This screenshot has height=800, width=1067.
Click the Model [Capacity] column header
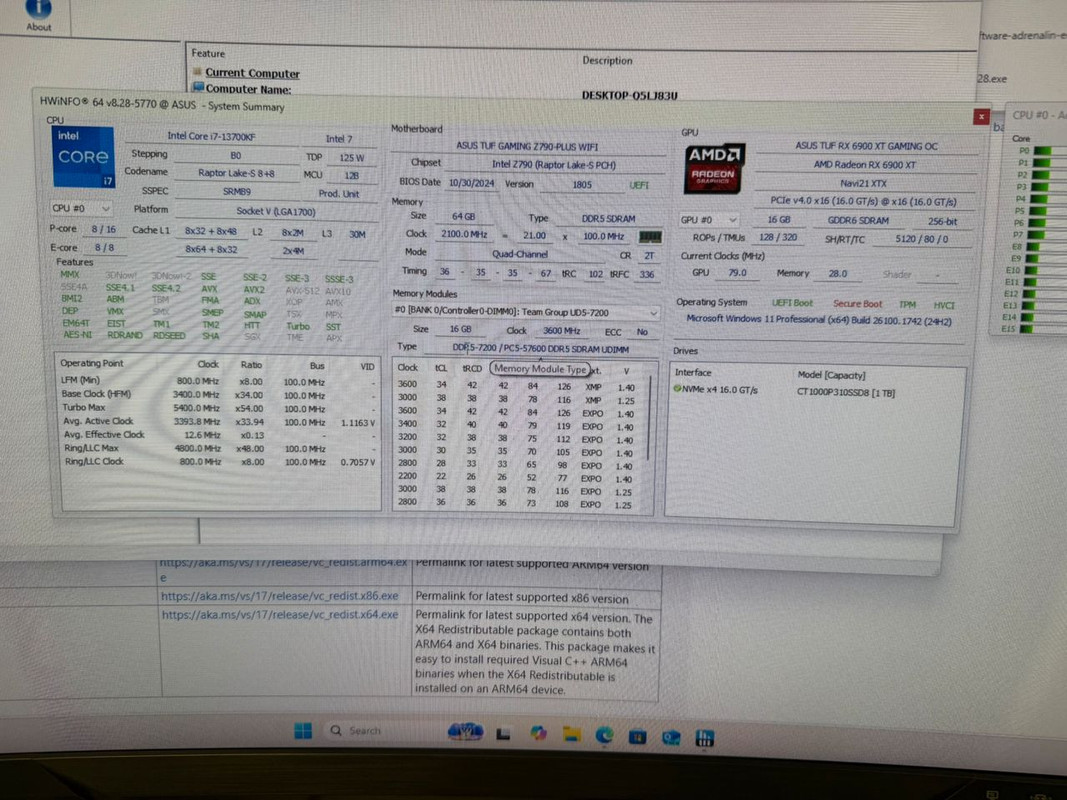(x=831, y=376)
